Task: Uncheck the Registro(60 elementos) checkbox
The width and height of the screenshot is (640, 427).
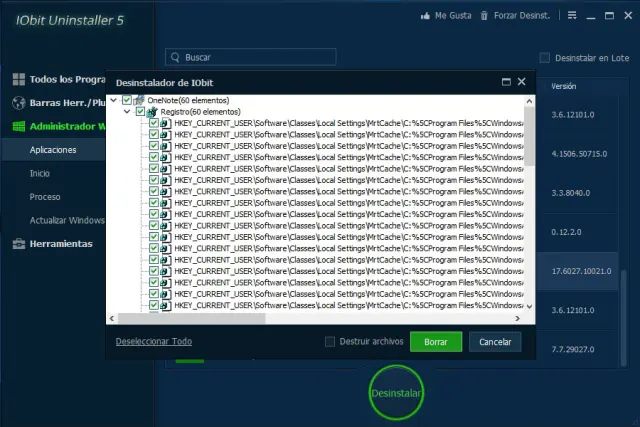Action: pos(141,113)
